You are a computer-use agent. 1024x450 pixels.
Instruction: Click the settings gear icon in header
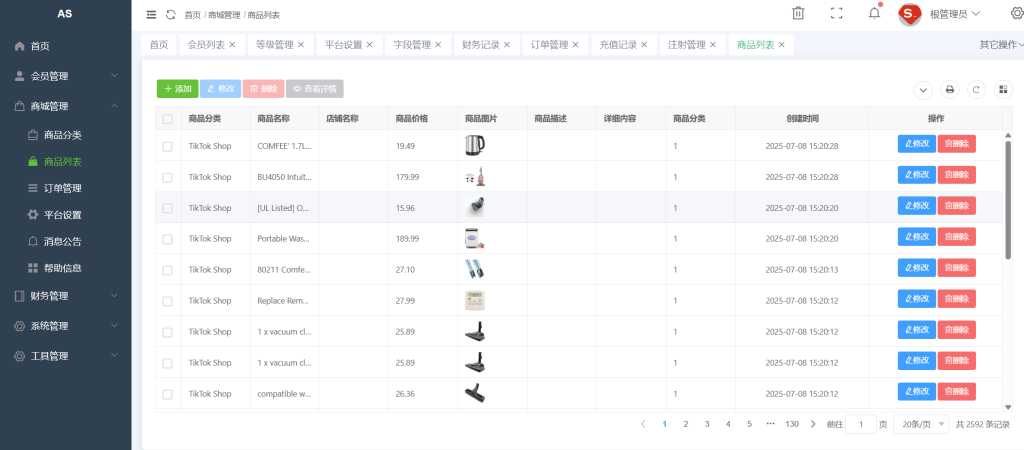pyautogui.click(x=1017, y=13)
